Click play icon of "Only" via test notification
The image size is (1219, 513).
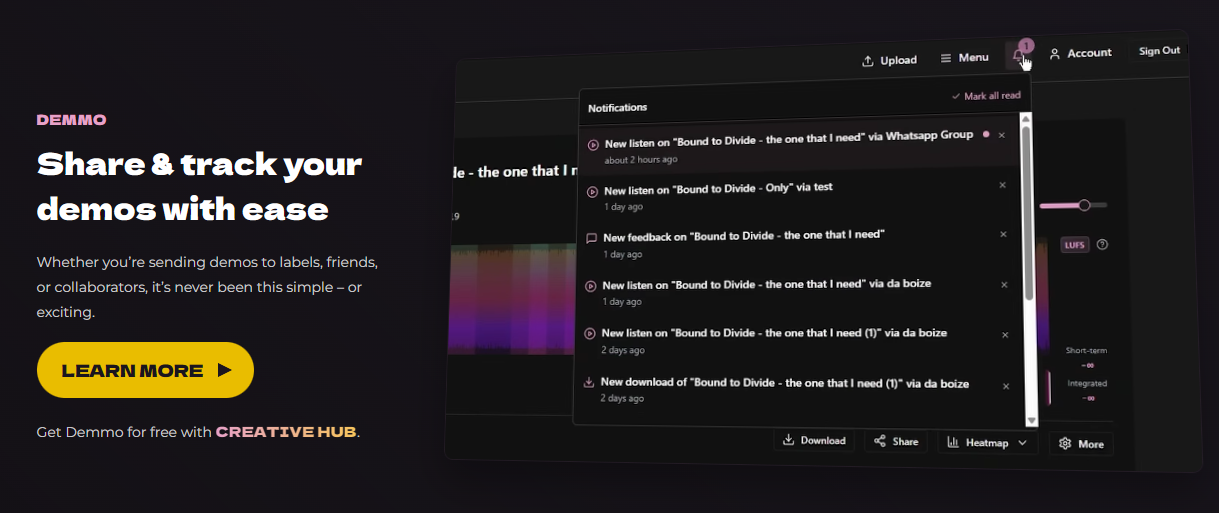pos(592,191)
